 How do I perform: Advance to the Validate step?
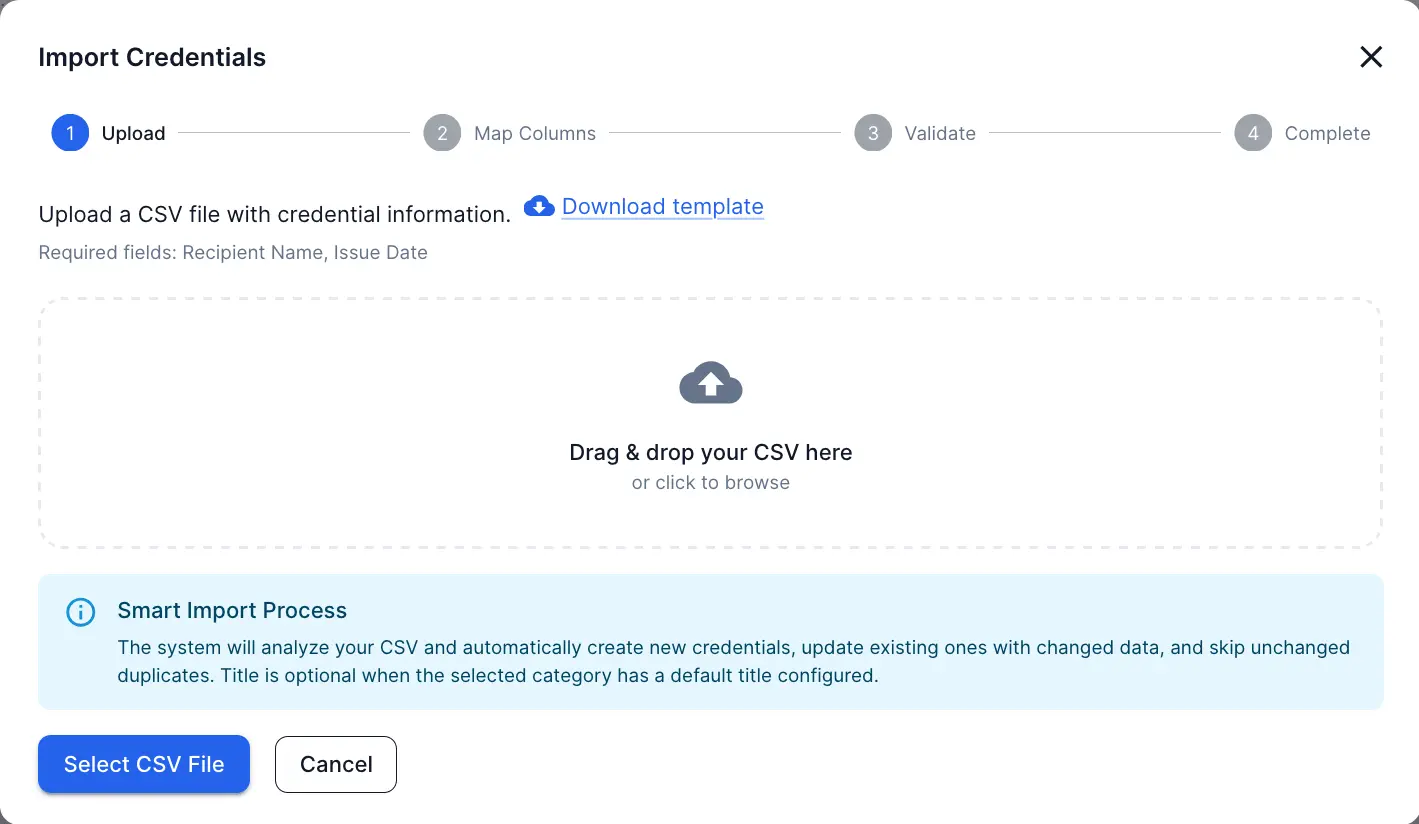940,133
